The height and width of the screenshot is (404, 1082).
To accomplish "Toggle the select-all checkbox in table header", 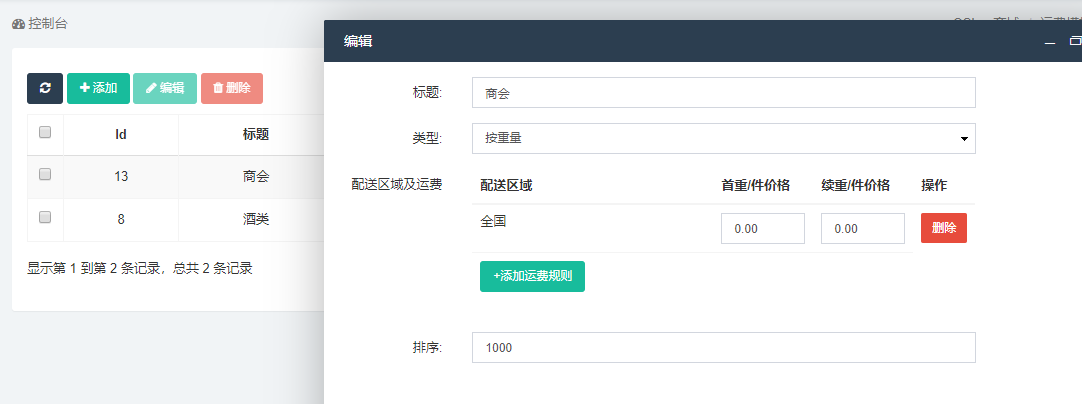I will (44, 132).
